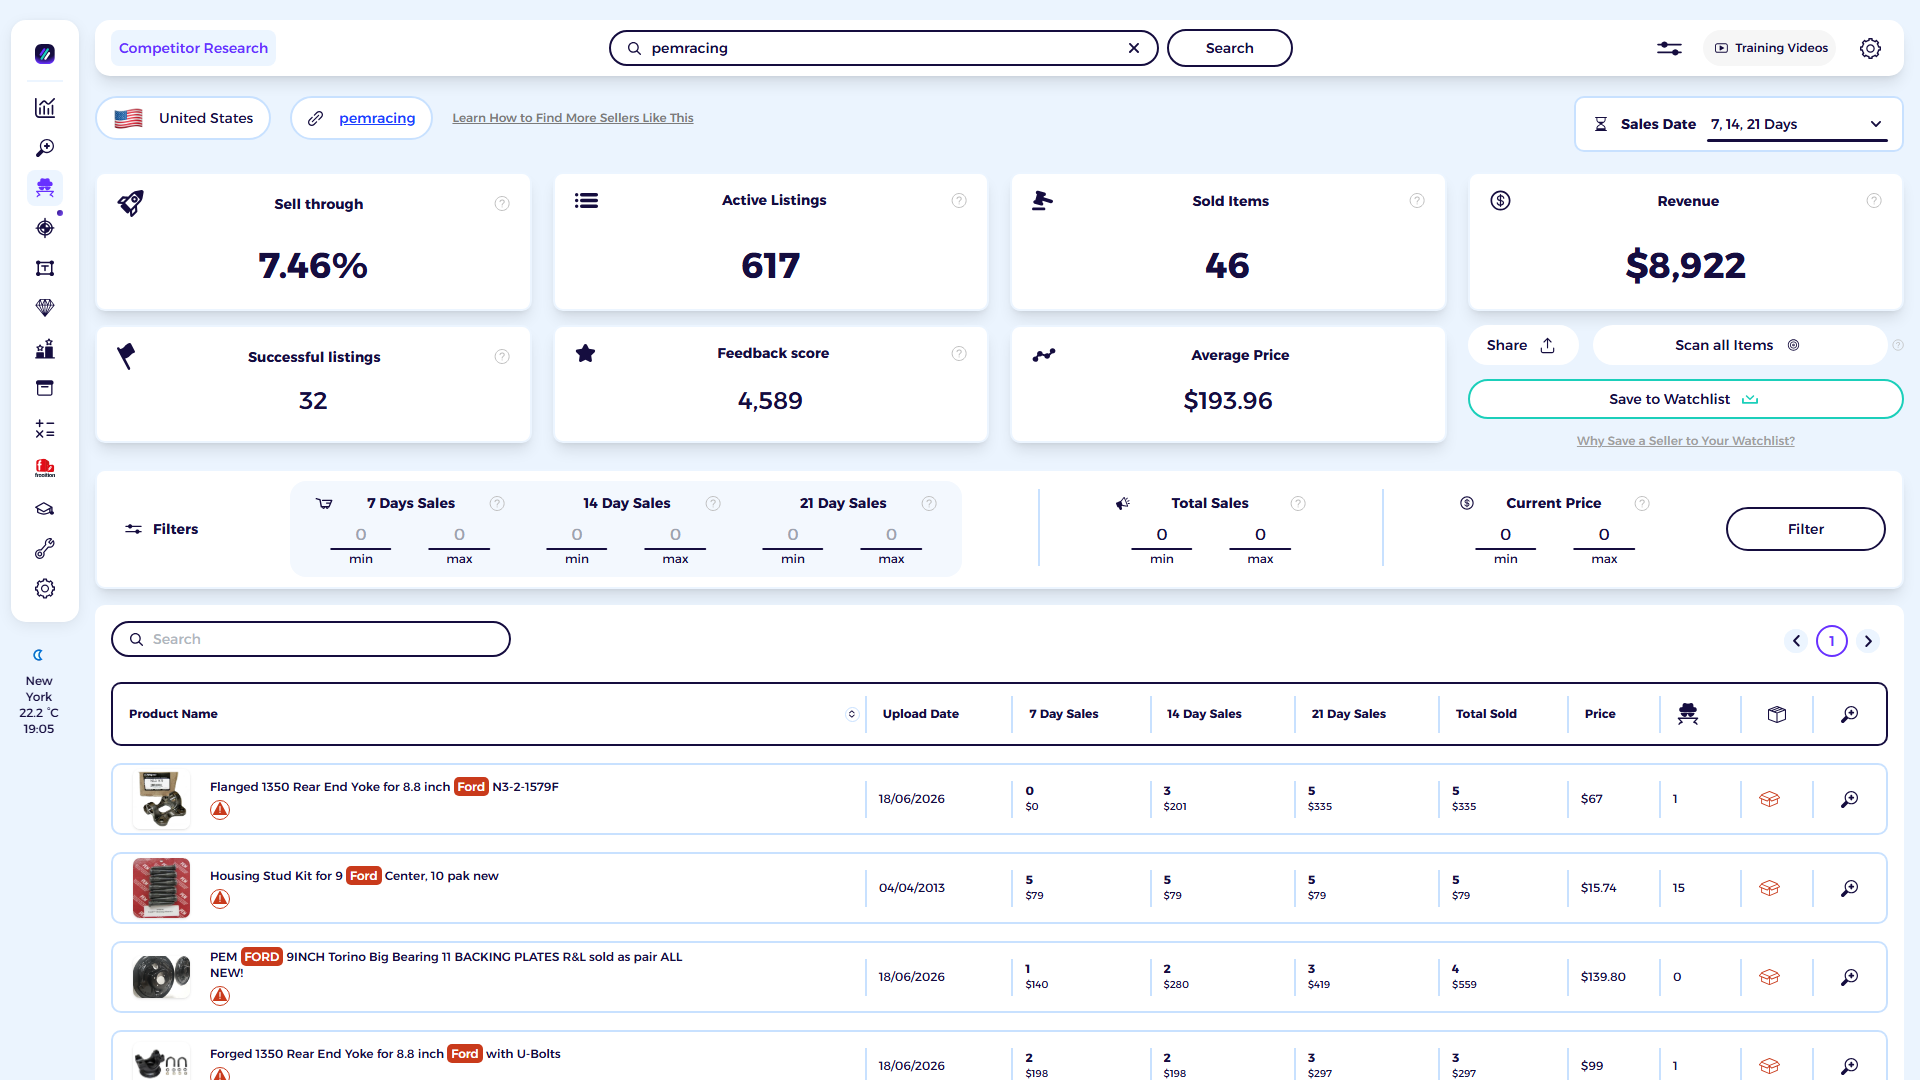The image size is (1920, 1080).
Task: Click the Search button
Action: pyautogui.click(x=1229, y=48)
